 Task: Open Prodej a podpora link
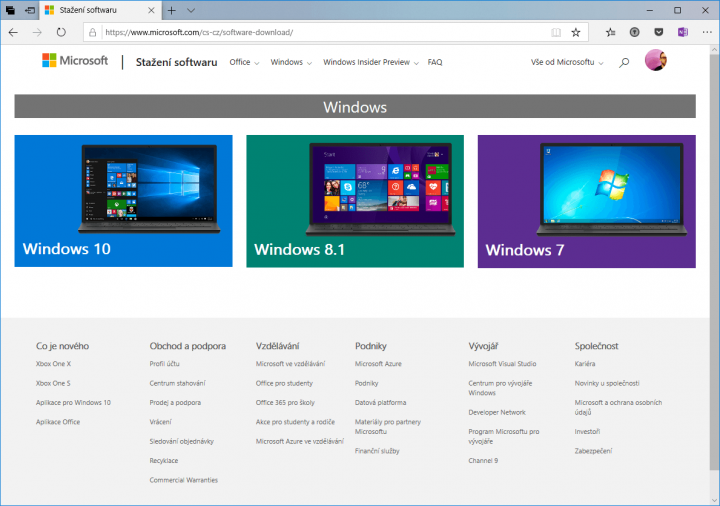(175, 403)
